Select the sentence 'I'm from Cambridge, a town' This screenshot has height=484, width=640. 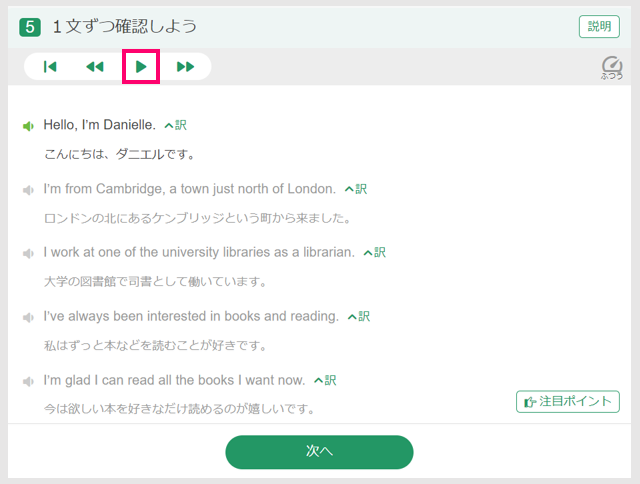coord(190,189)
